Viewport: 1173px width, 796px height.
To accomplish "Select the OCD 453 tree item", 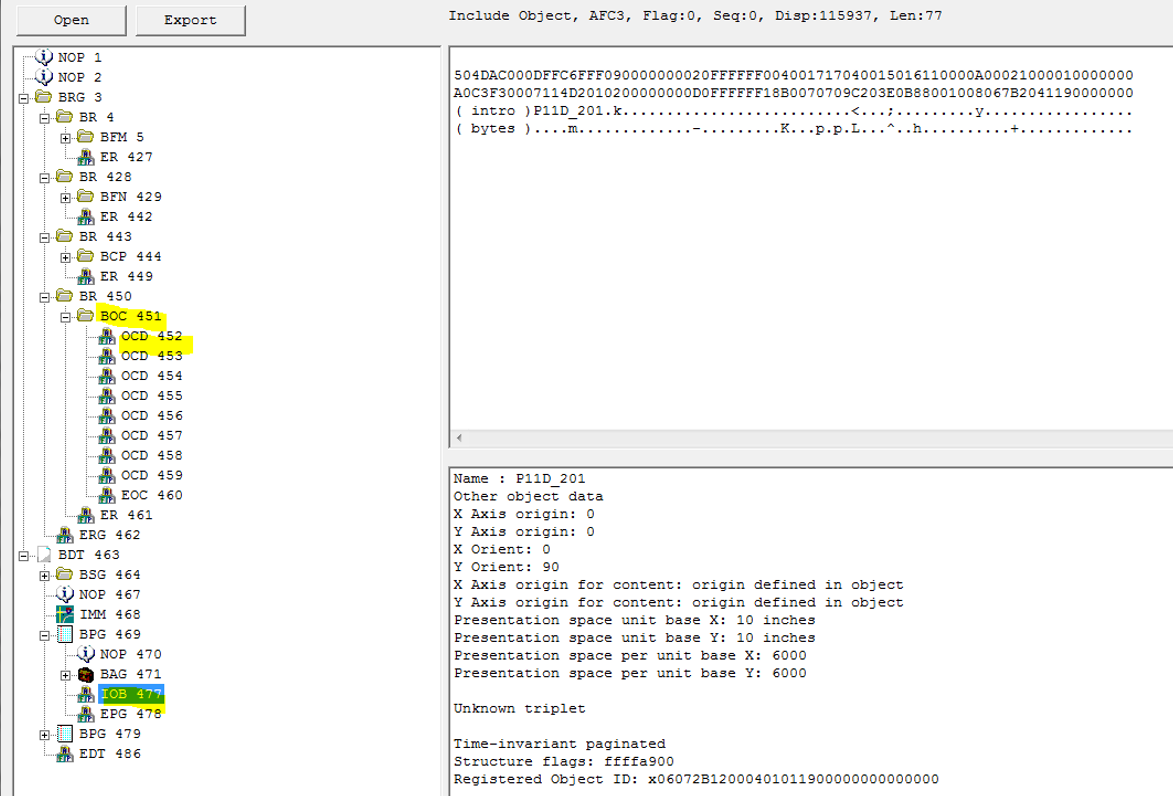I will point(152,355).
